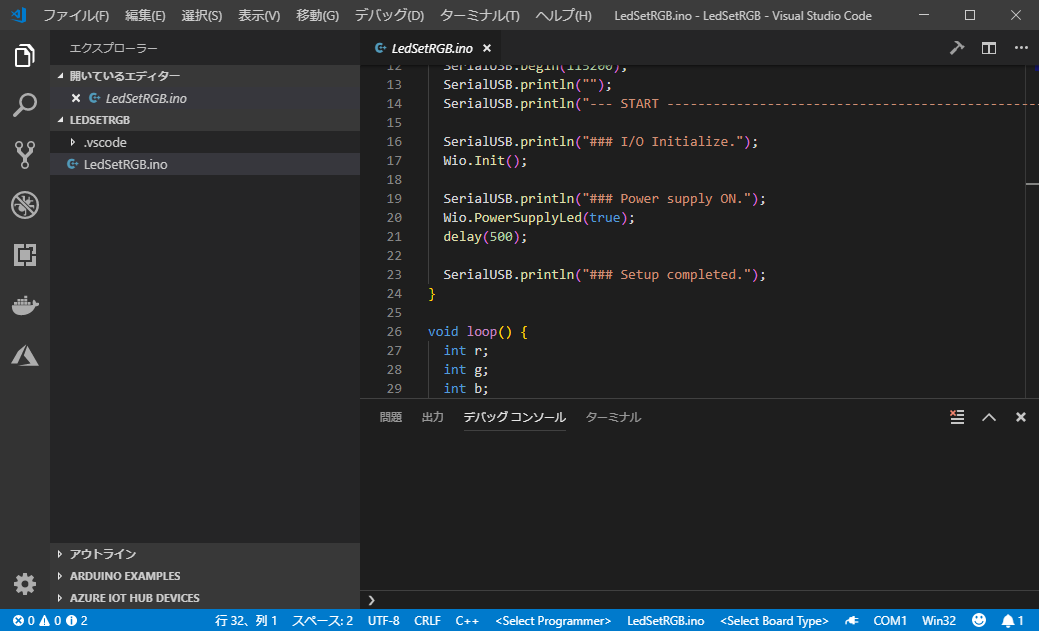Click the errors count in status bar
The height and width of the screenshot is (631, 1039).
[x=24, y=620]
